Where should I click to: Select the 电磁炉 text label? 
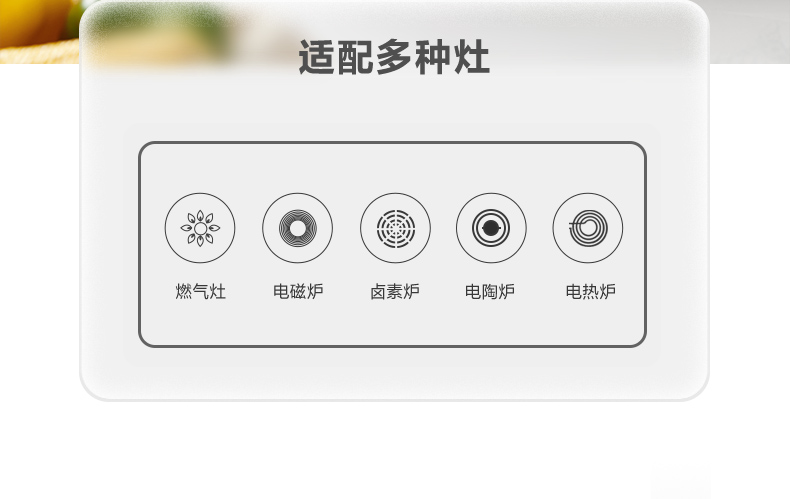coord(298,291)
